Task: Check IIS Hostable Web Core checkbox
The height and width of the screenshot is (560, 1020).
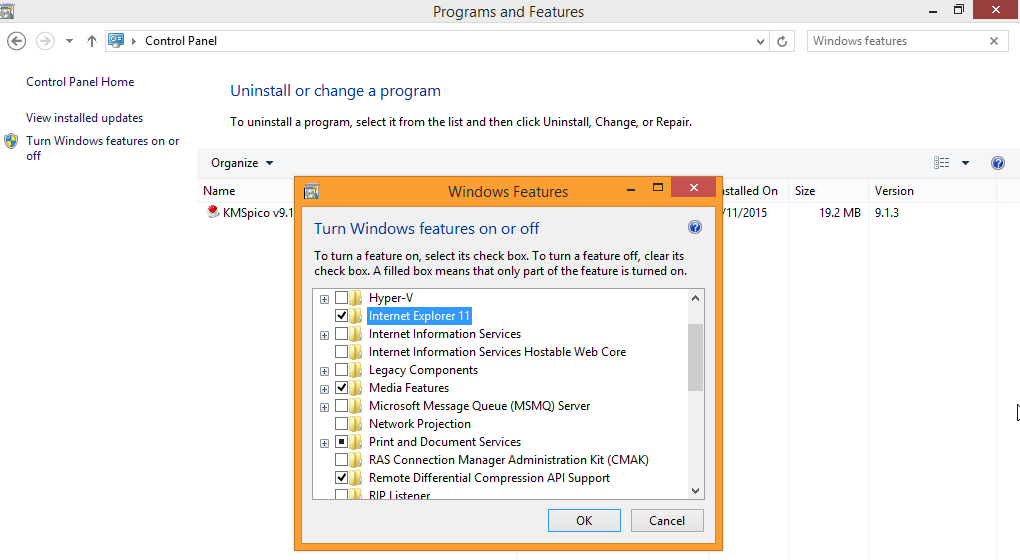Action: pos(342,352)
